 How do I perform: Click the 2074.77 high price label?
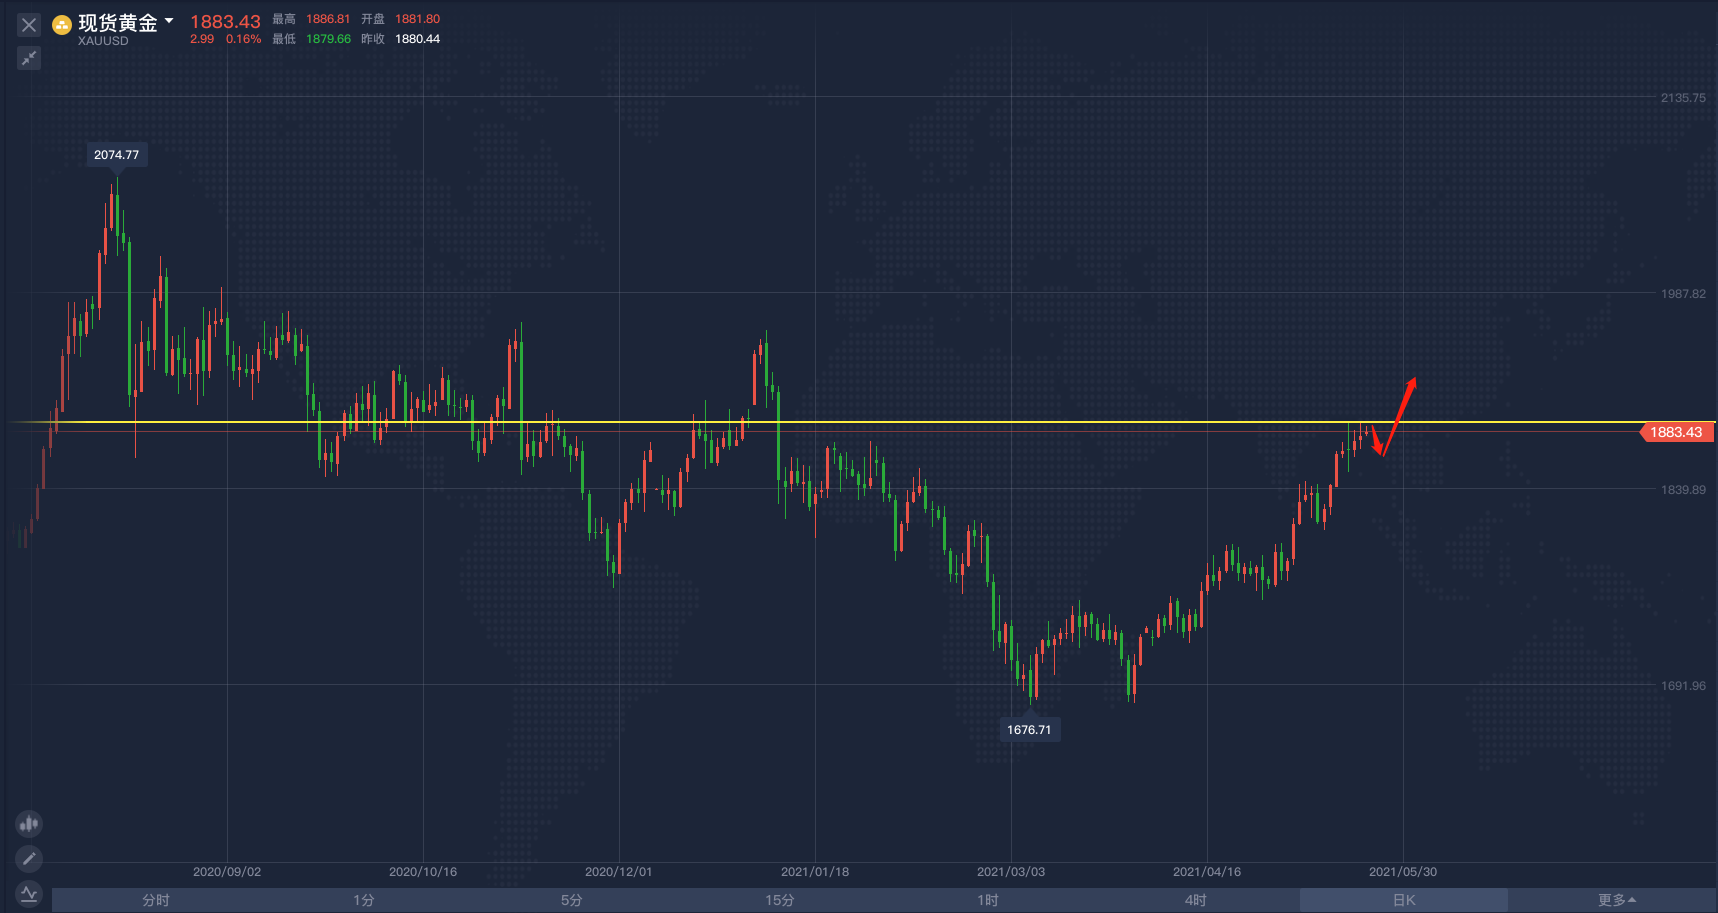coord(116,154)
